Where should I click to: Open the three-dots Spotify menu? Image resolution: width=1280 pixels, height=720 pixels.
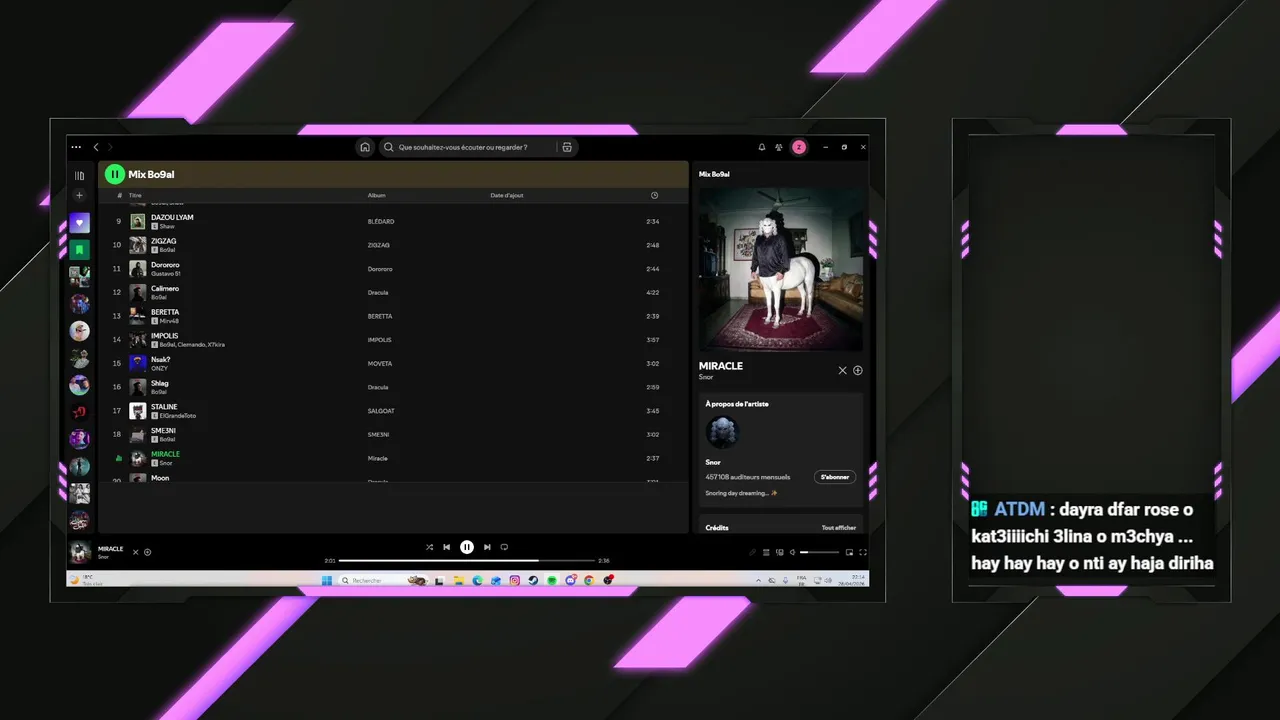tap(76, 147)
